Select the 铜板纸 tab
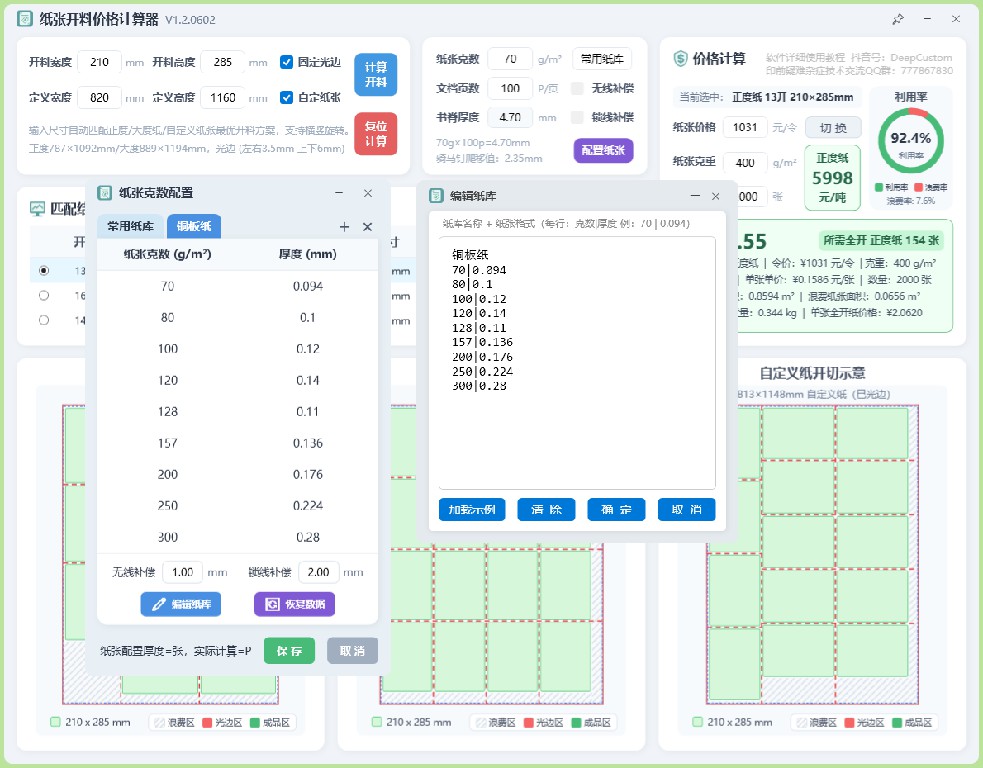 pyautogui.click(x=194, y=226)
